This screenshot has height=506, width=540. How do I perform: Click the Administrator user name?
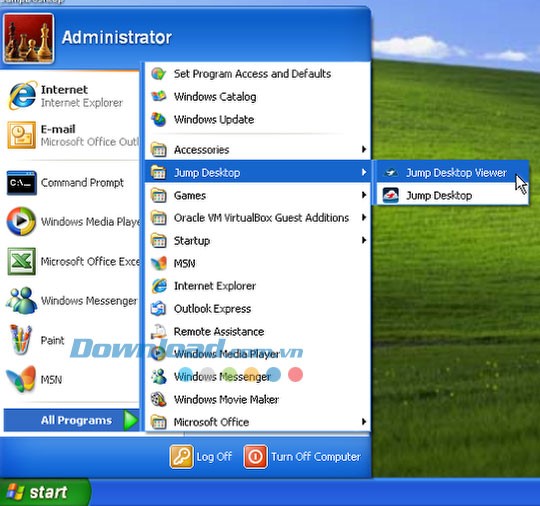click(x=116, y=37)
